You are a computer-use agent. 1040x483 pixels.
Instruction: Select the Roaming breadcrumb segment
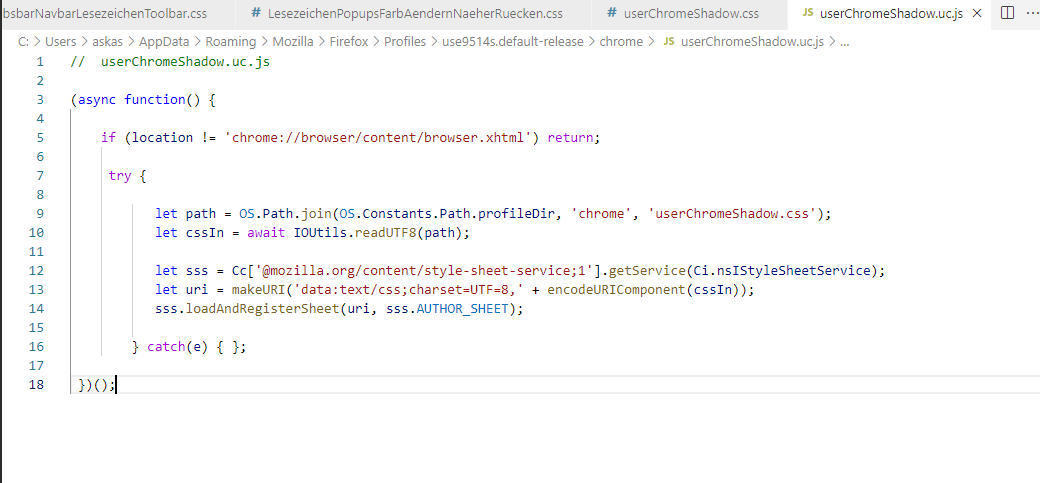(x=230, y=42)
